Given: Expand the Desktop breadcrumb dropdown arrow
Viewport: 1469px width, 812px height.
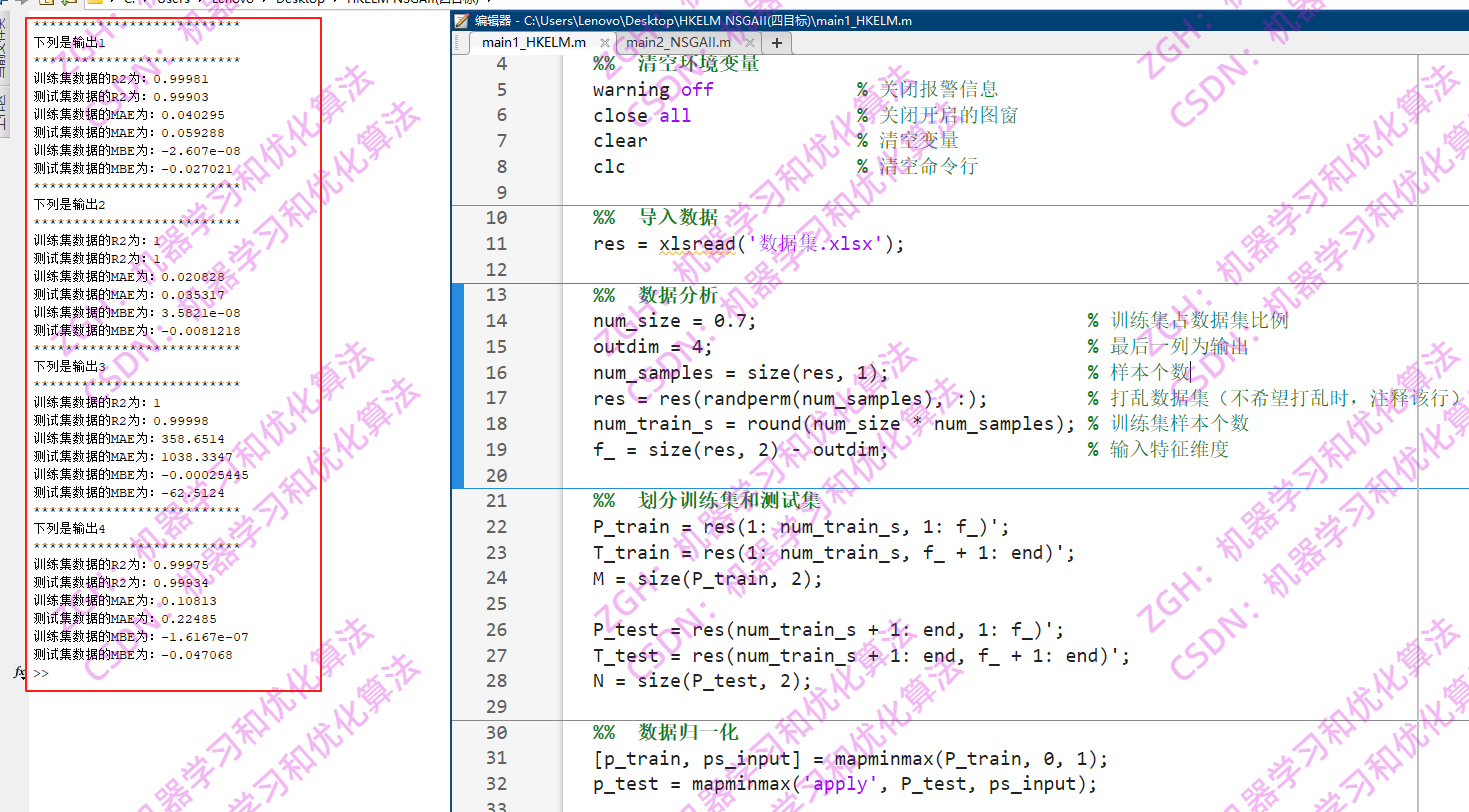Looking at the screenshot, I should [x=334, y=3].
